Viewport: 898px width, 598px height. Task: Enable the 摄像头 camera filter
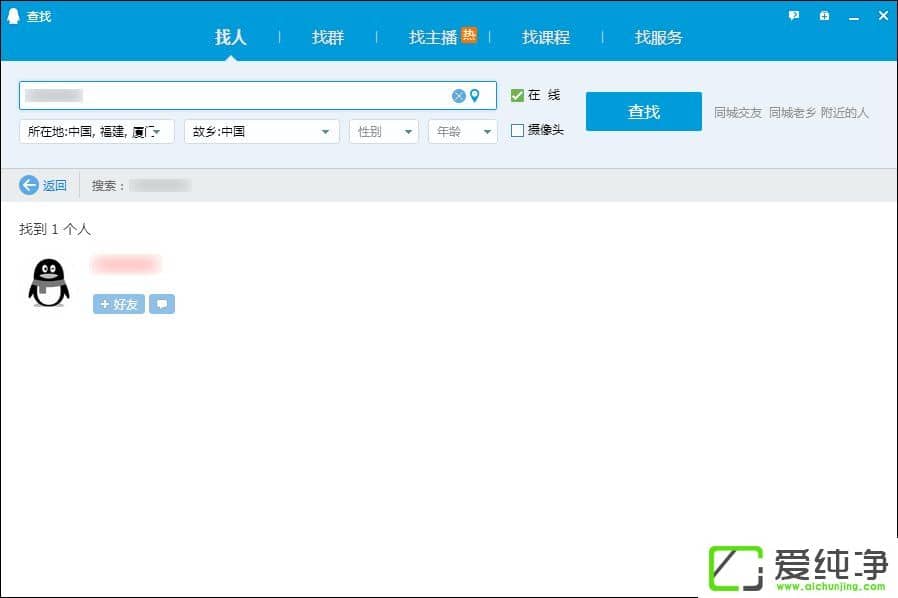[x=517, y=130]
